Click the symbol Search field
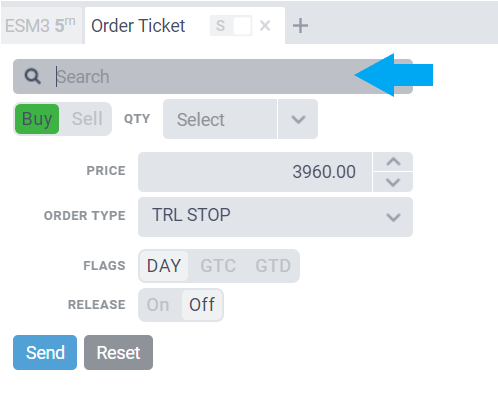Image resolution: width=498 pixels, height=398 pixels. coord(213,76)
